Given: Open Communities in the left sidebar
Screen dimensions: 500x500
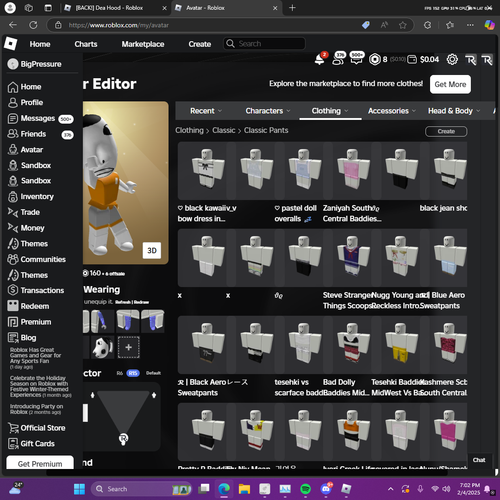Looking at the screenshot, I should (x=37, y=259).
